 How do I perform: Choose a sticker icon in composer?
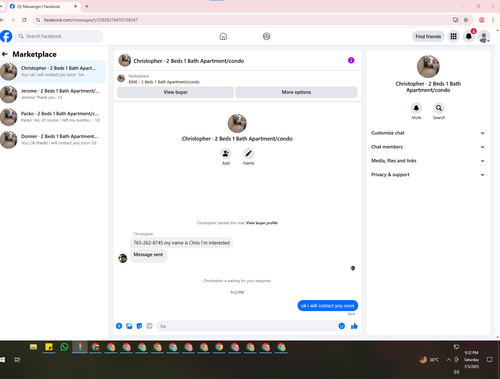(x=139, y=326)
